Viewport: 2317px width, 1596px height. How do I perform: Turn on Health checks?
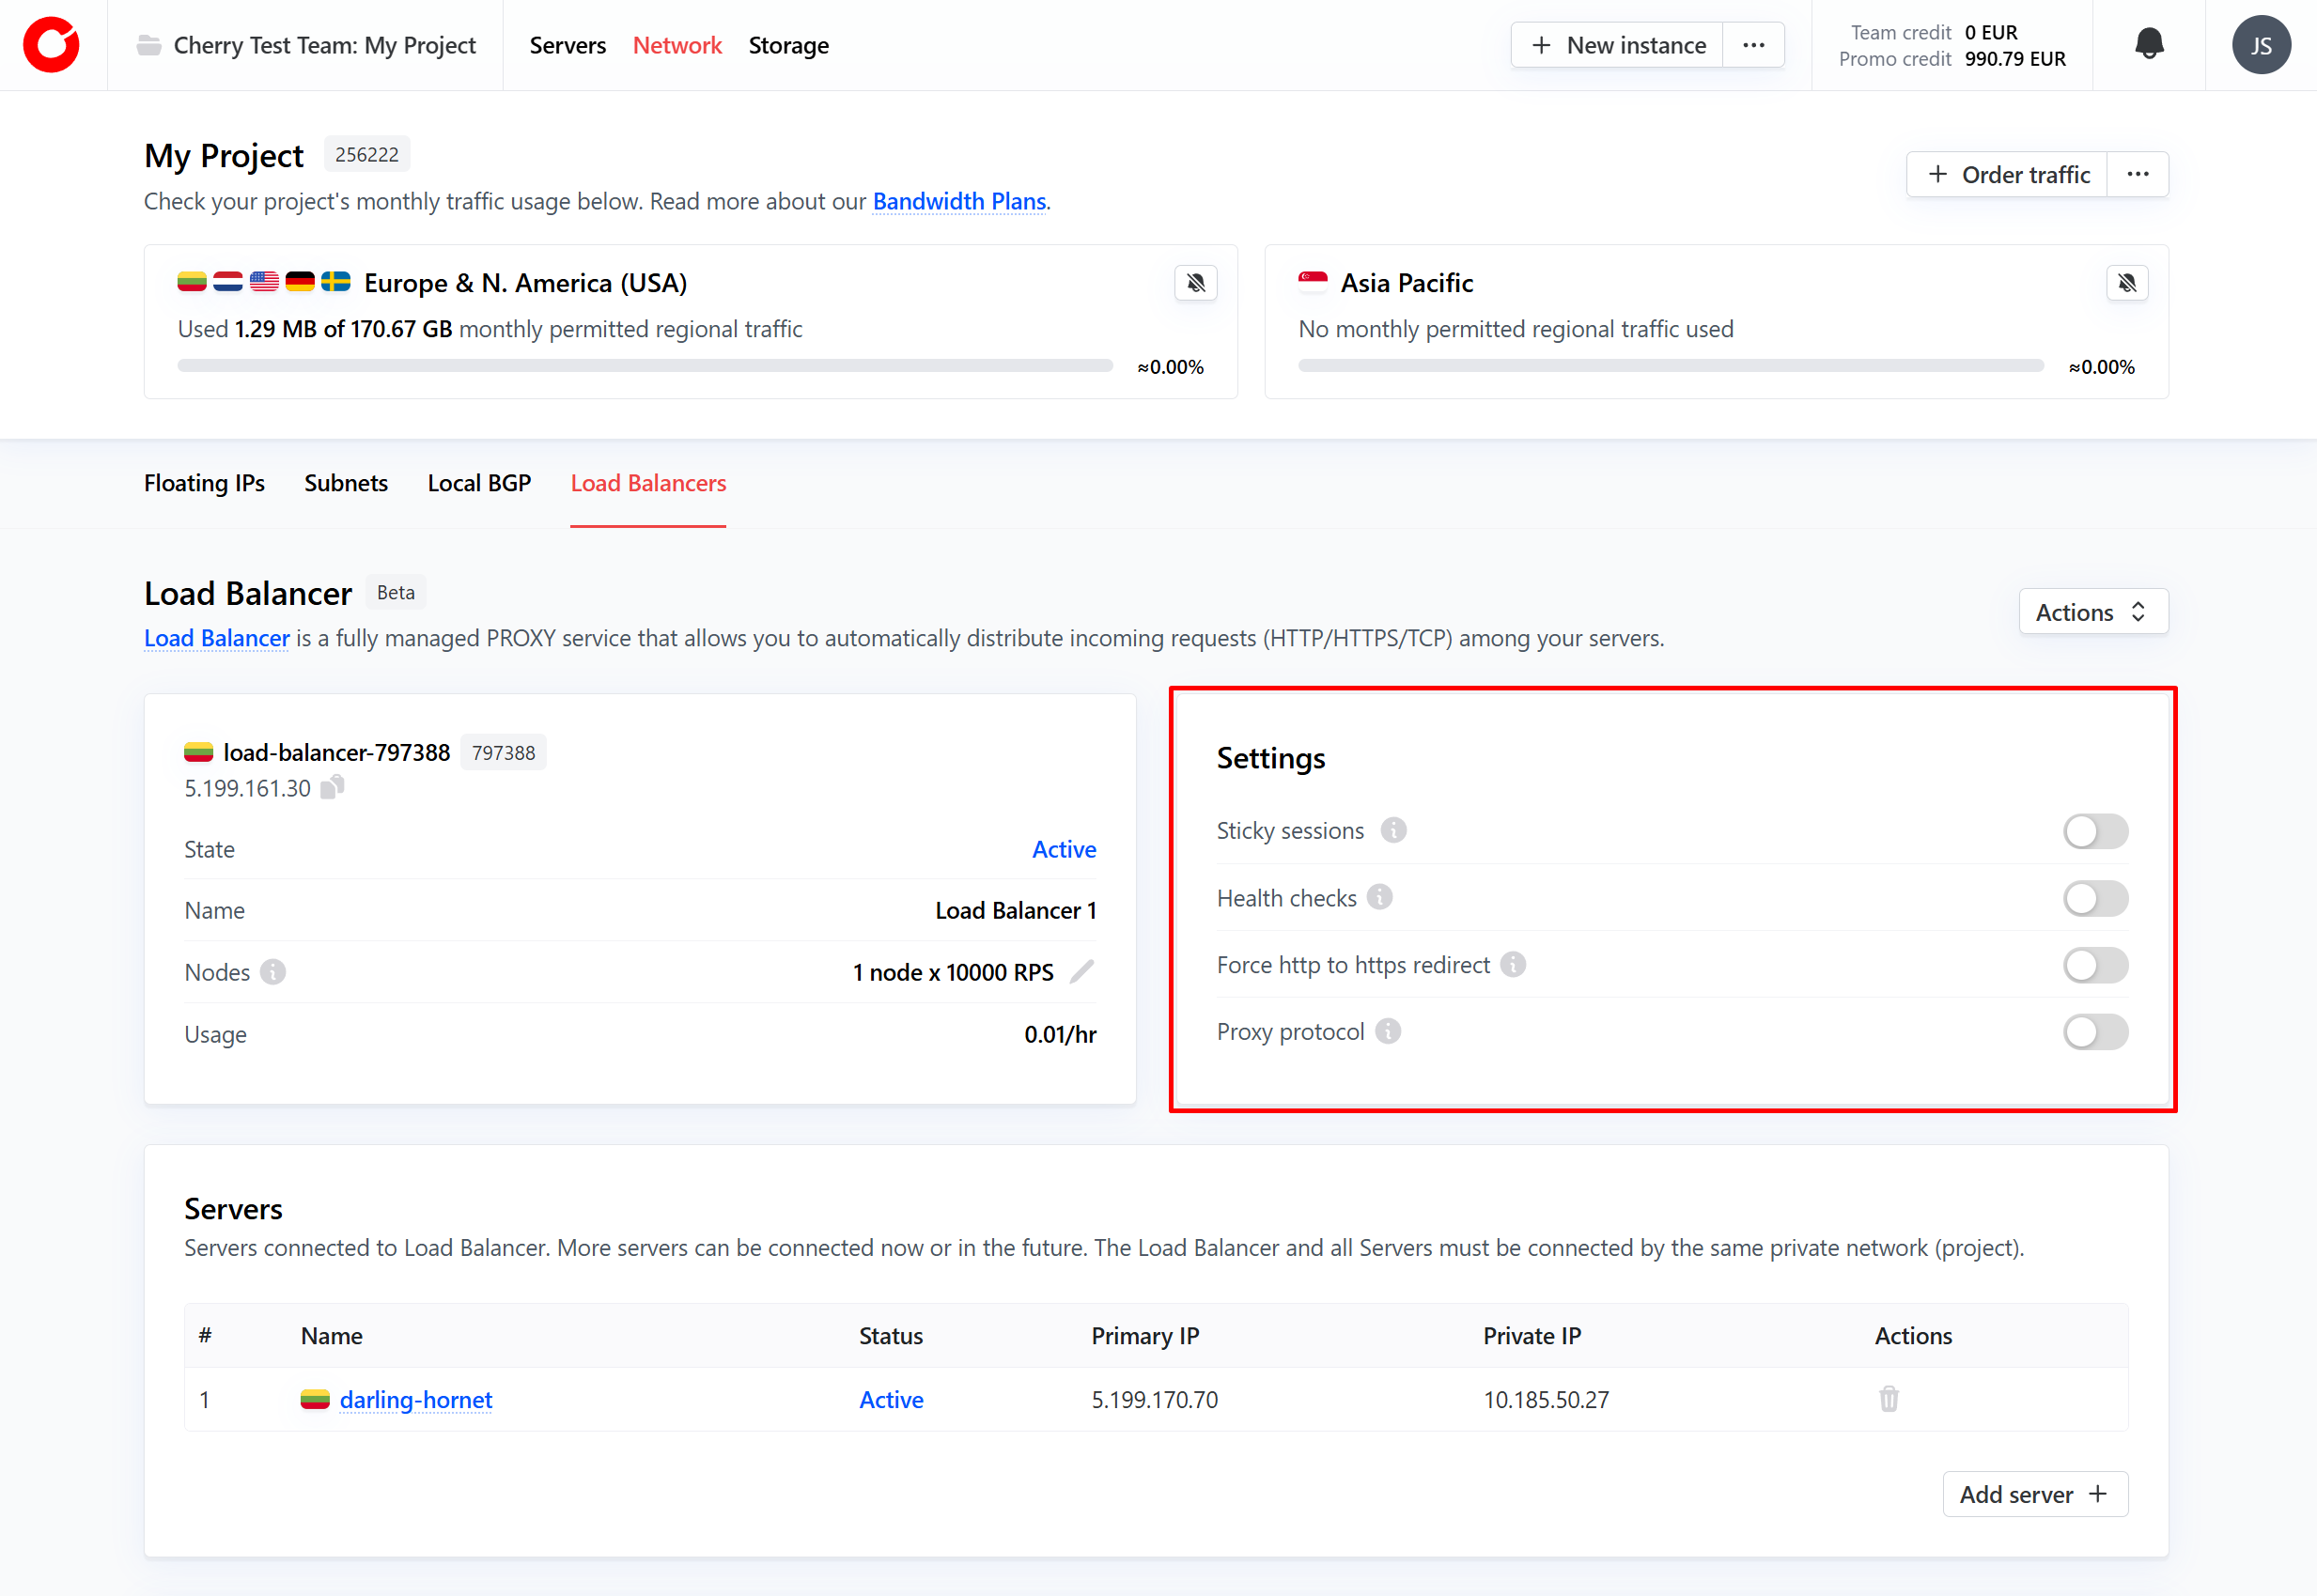[2095, 898]
